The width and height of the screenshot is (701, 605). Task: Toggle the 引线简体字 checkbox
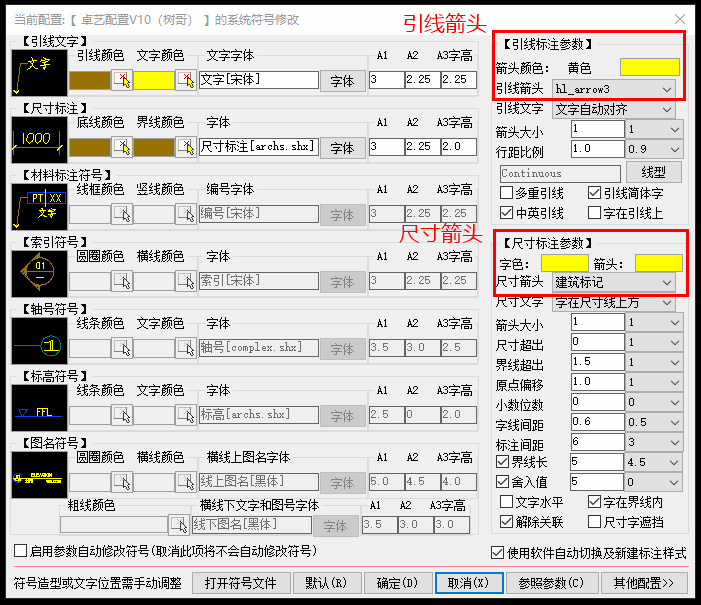click(595, 193)
